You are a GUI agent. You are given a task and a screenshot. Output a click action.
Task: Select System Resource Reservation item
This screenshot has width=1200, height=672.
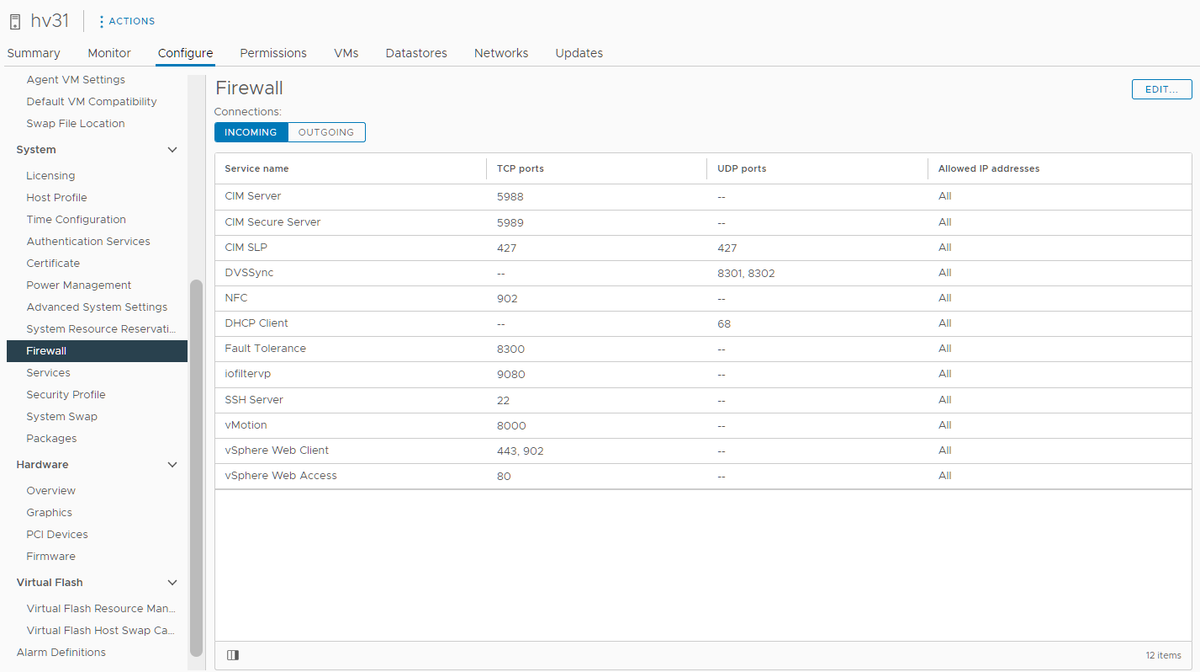101,330
